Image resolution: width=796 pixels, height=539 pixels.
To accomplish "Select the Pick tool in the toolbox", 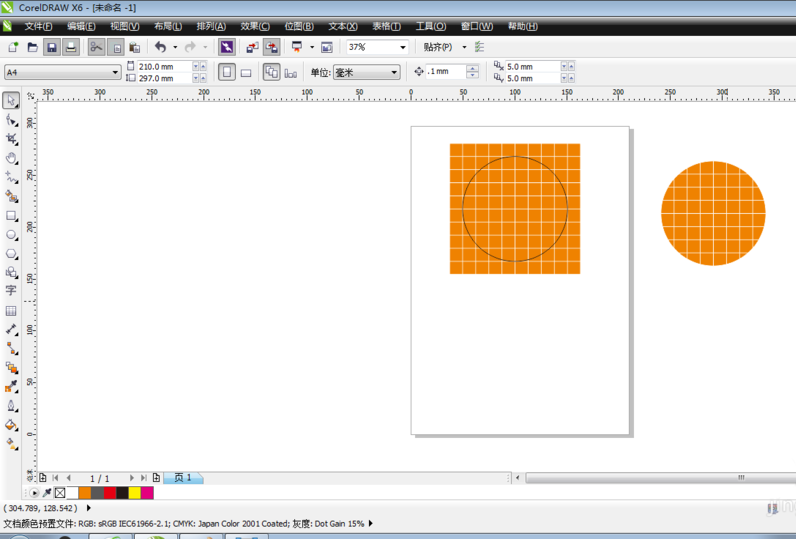I will [11, 101].
